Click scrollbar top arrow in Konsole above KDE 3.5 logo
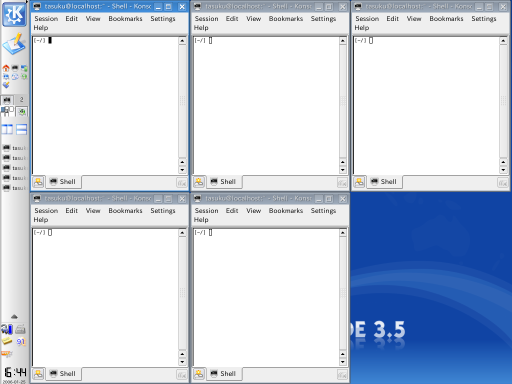Image resolution: width=512 pixels, height=384 pixels. click(x=503, y=41)
